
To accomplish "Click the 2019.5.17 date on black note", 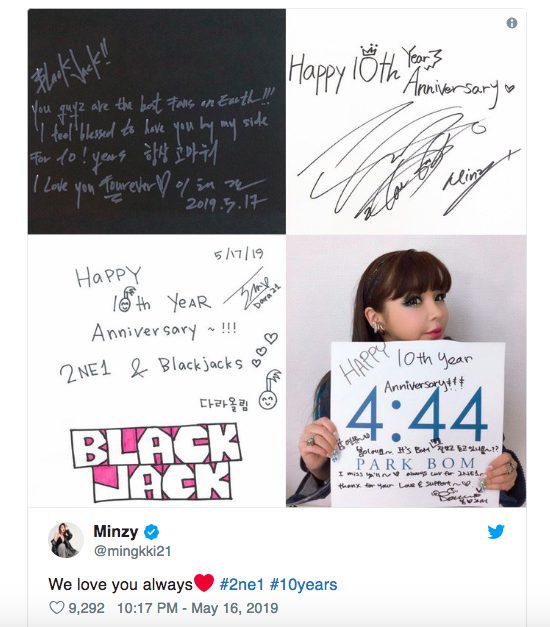I will [x=226, y=203].
